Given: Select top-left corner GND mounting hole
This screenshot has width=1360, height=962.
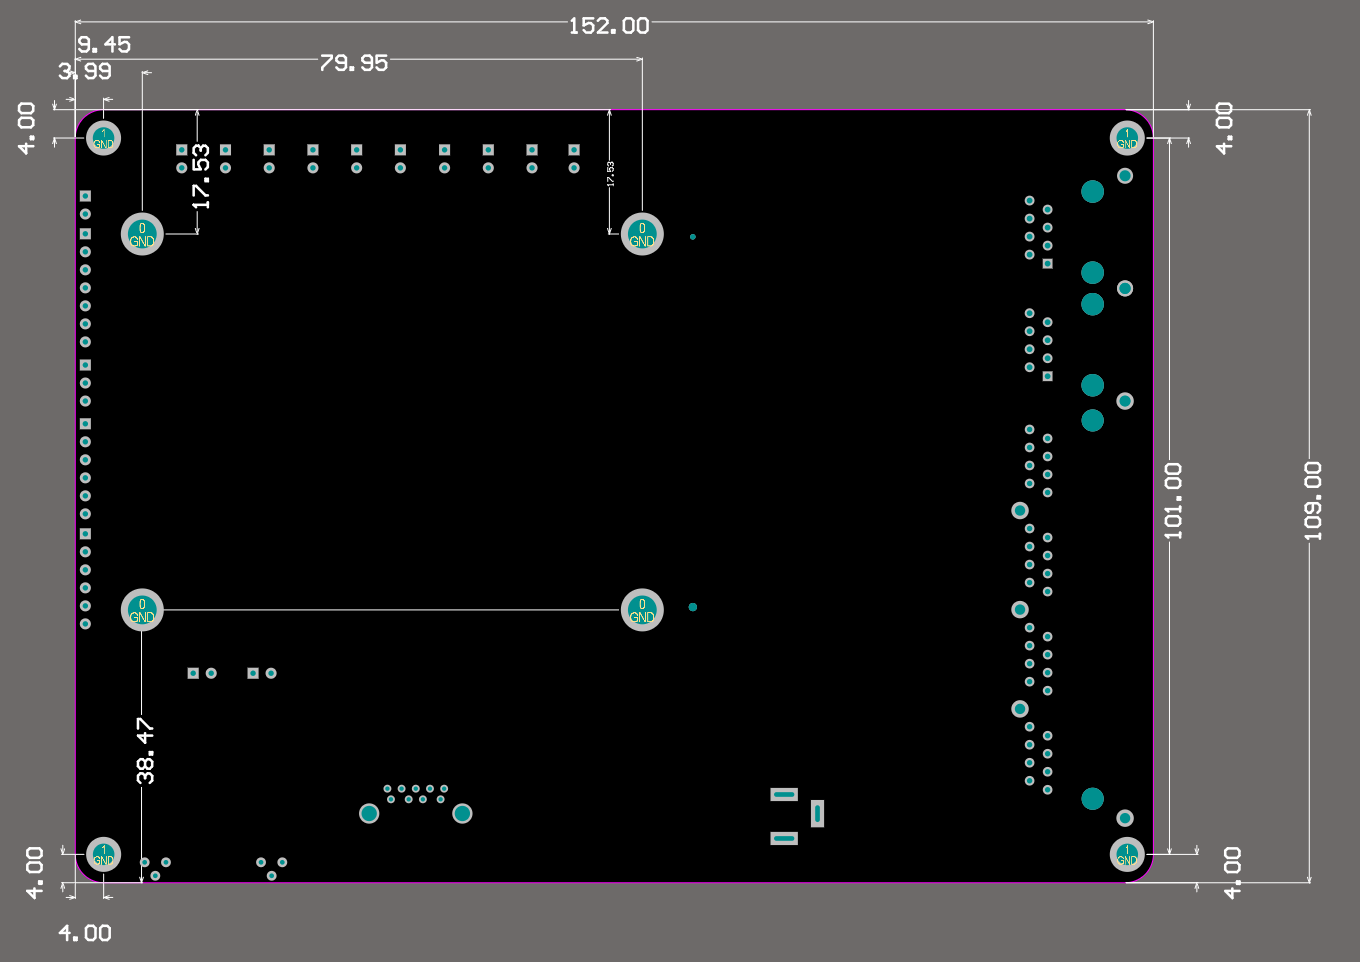Looking at the screenshot, I should [x=103, y=138].
